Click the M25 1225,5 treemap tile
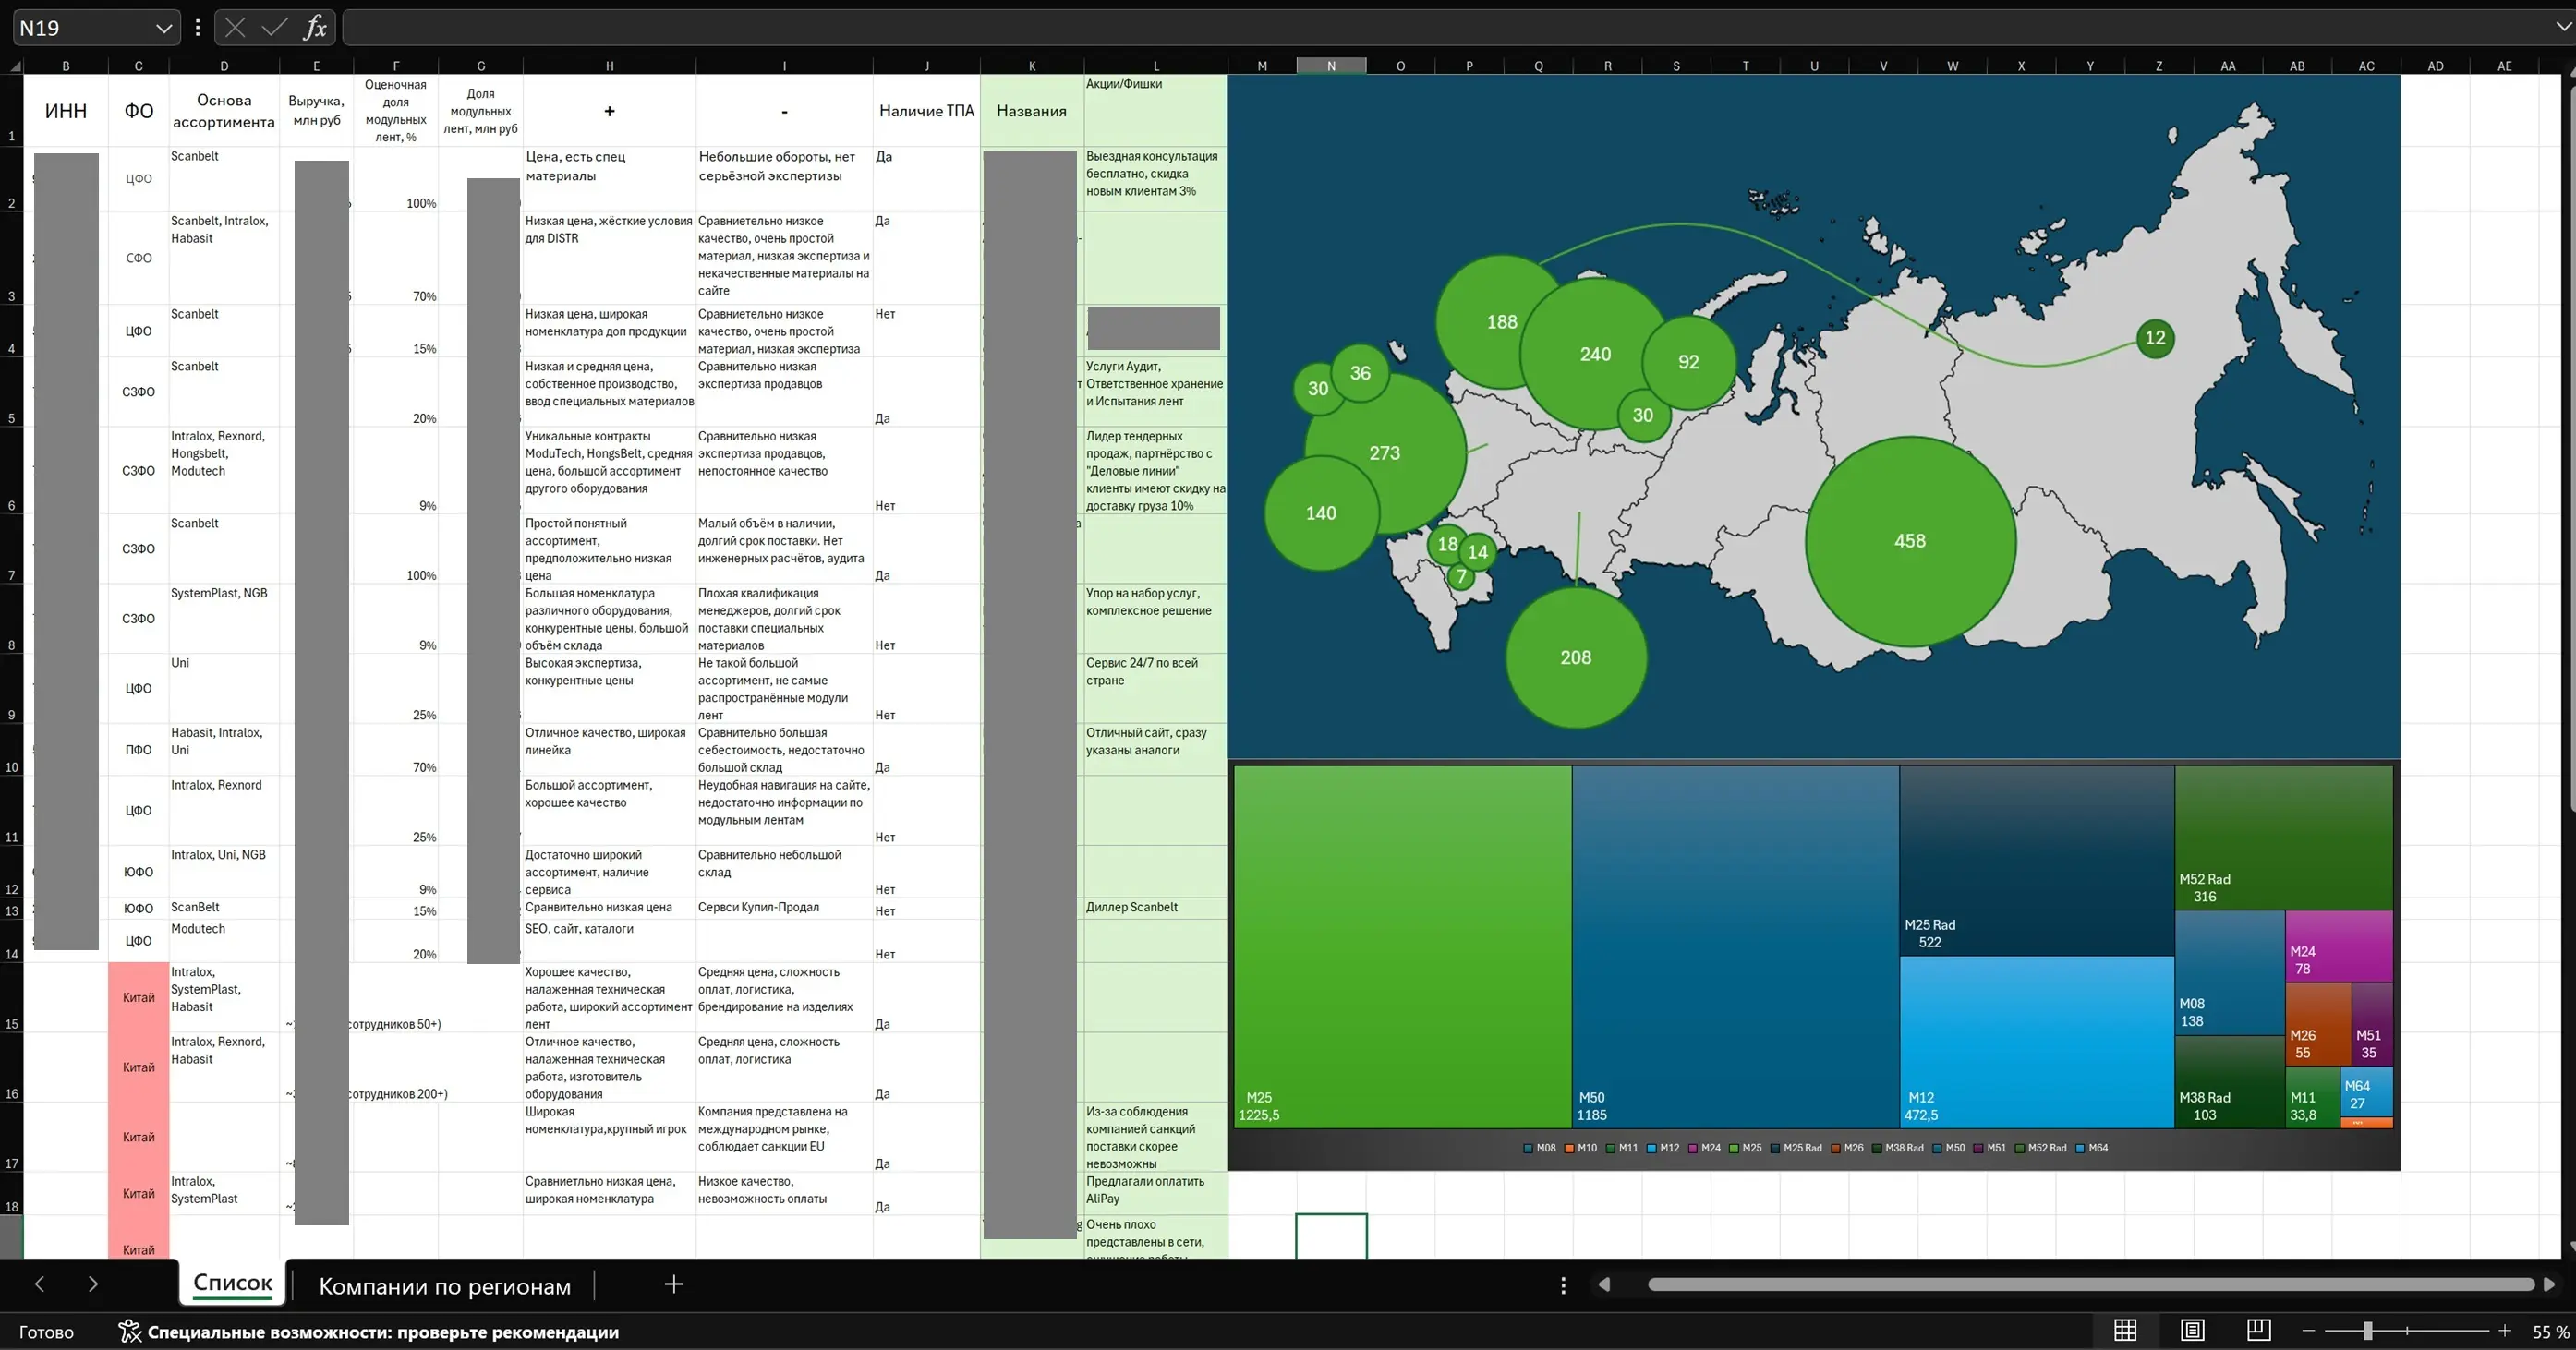Viewport: 2576px width, 1350px height. 1403,947
